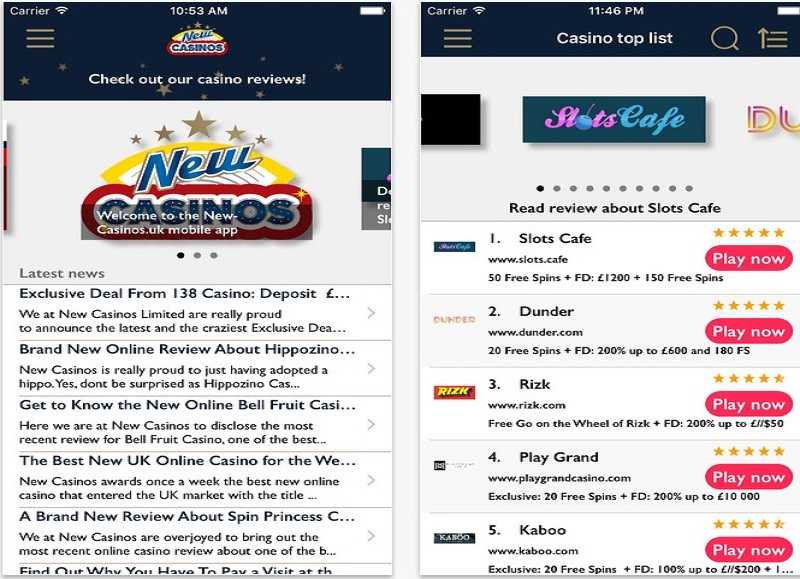
Task: Tap the www.slots.cafe address
Action: [528, 259]
